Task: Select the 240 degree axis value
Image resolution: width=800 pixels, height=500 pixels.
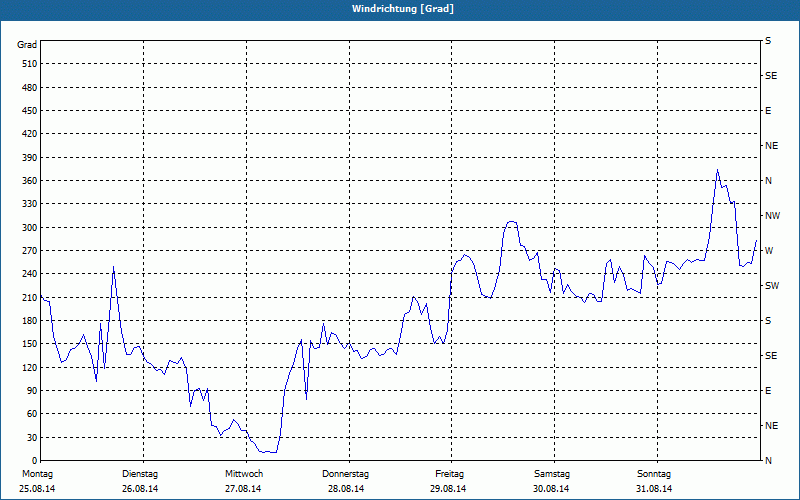Action: coord(30,274)
